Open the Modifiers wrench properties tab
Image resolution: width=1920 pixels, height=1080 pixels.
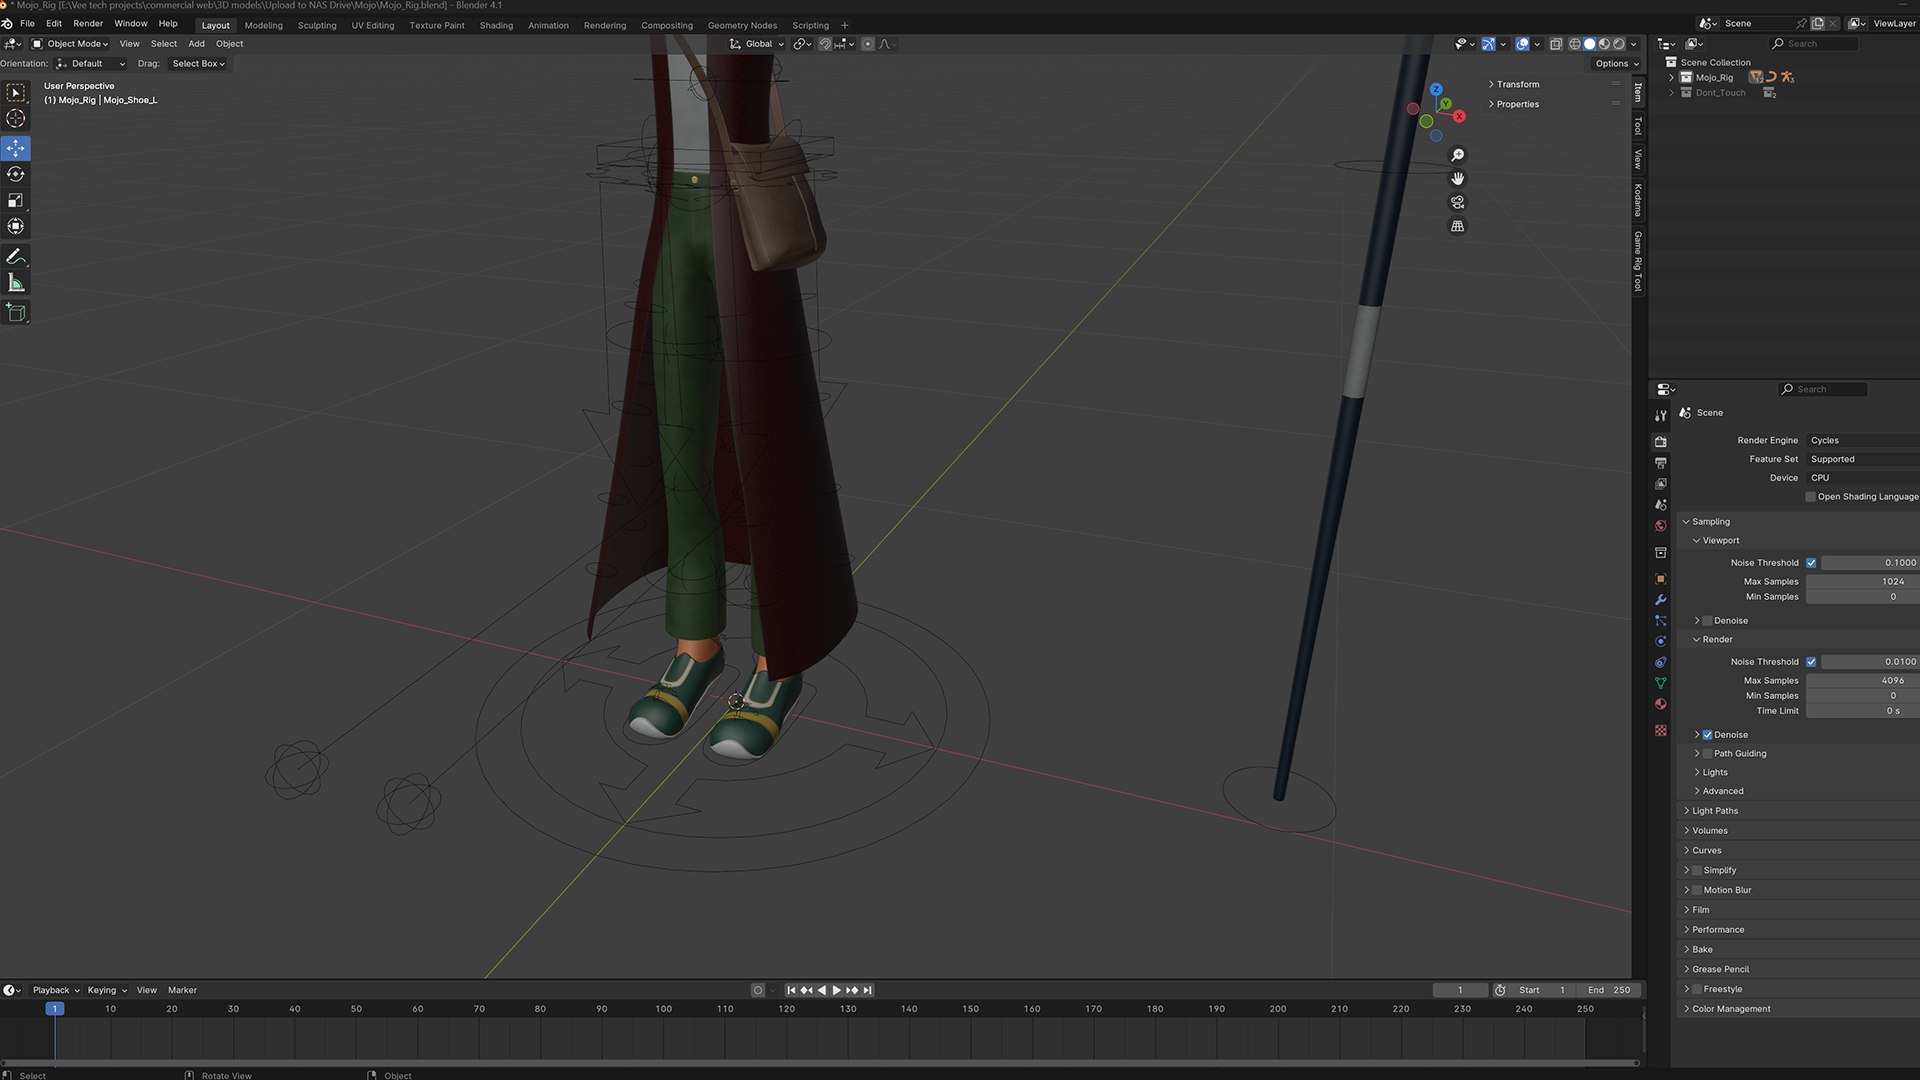[1661, 600]
